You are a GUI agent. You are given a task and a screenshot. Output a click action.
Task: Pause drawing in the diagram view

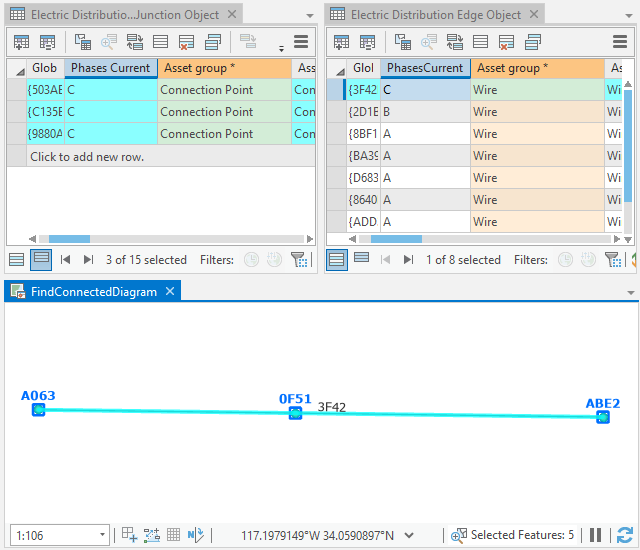coord(596,535)
